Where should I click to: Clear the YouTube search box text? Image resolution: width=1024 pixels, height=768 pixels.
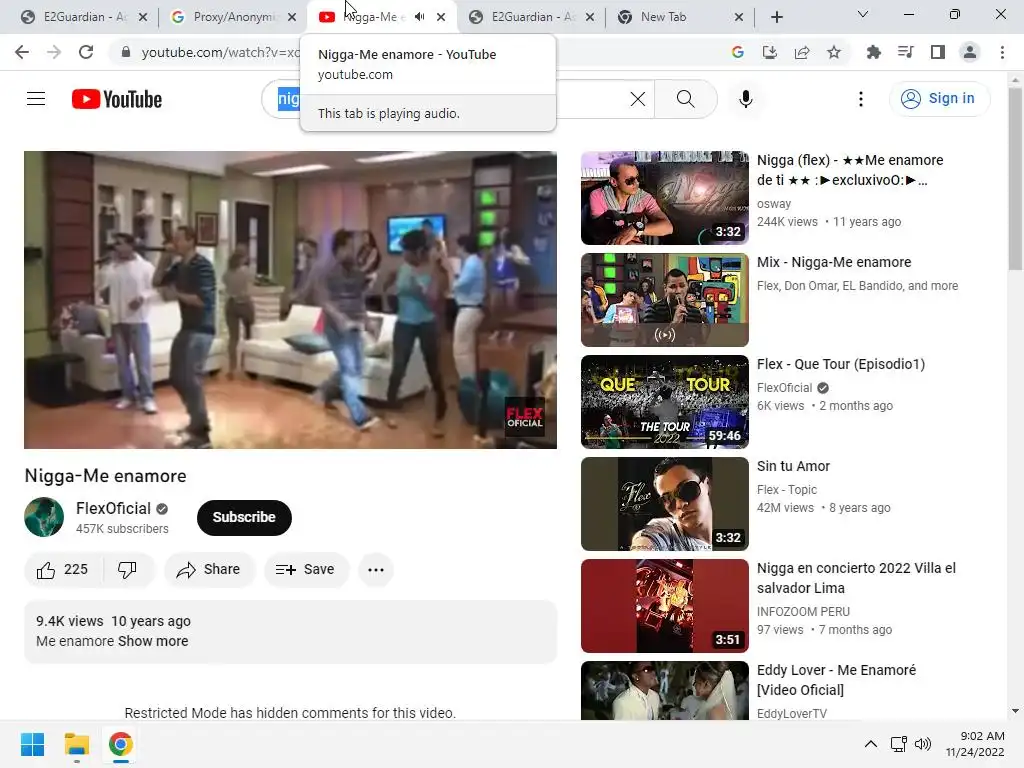637,99
